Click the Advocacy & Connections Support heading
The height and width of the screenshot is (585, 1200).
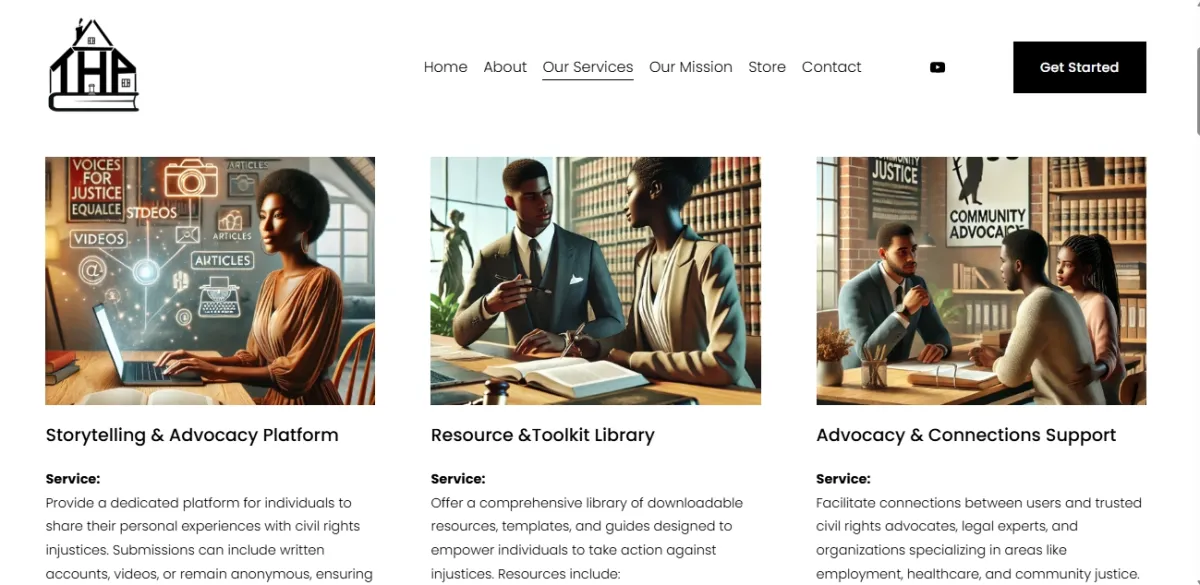[966, 435]
